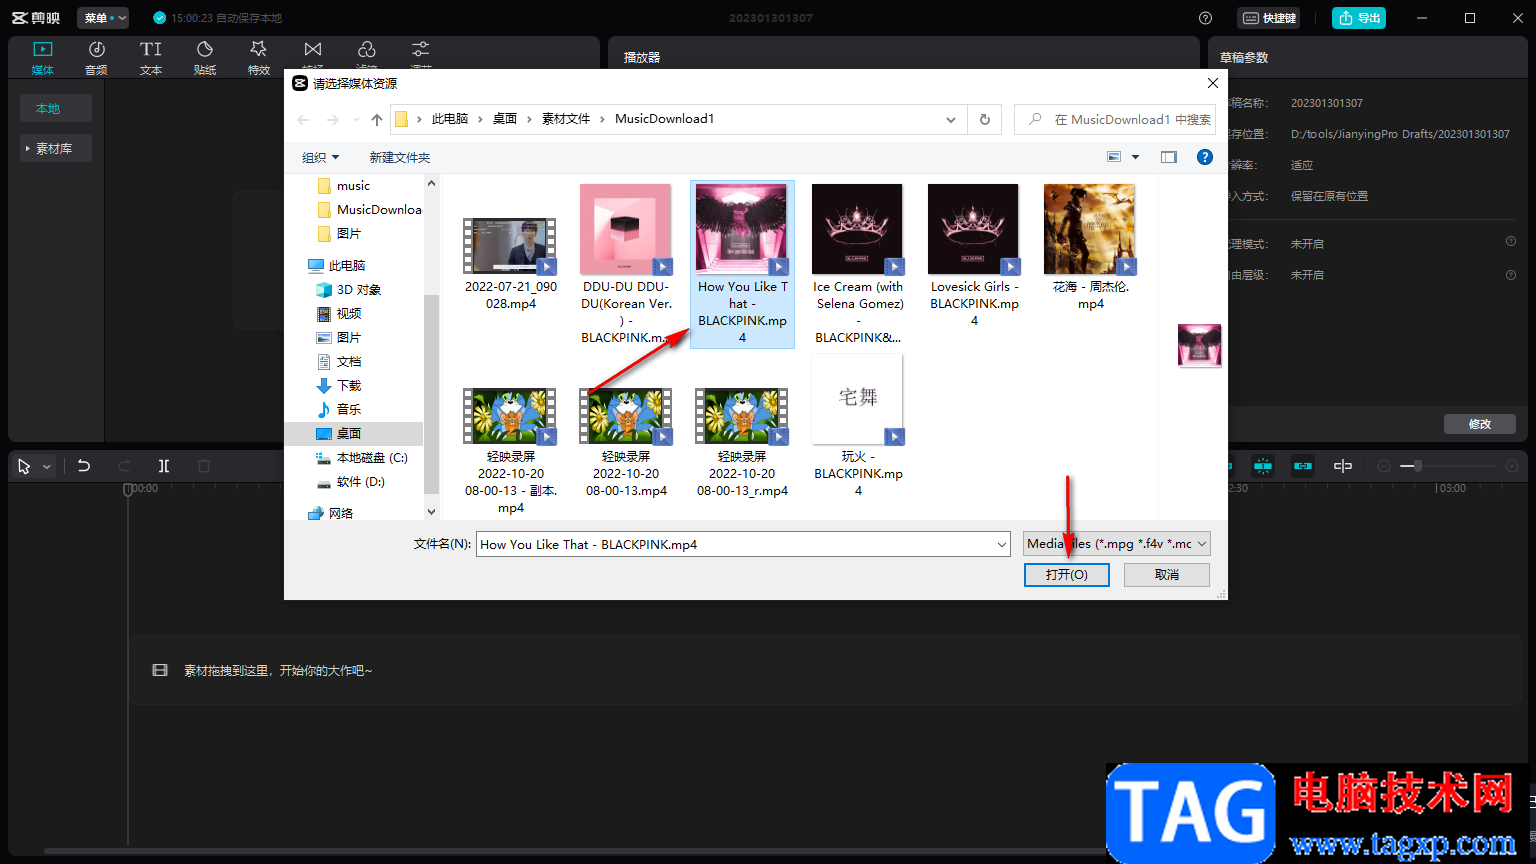Open the 菜单 menu dropdown

point(103,18)
